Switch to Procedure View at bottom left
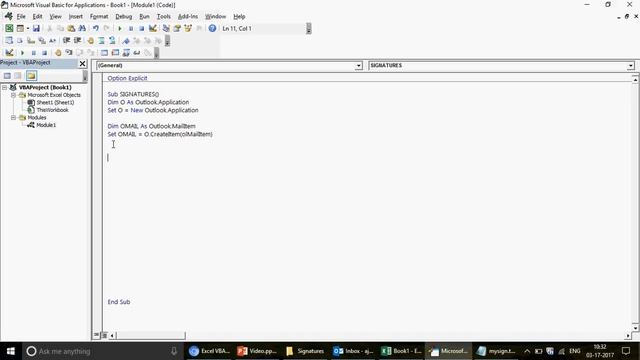Image resolution: width=640 pixels, height=360 pixels. [x=96, y=335]
